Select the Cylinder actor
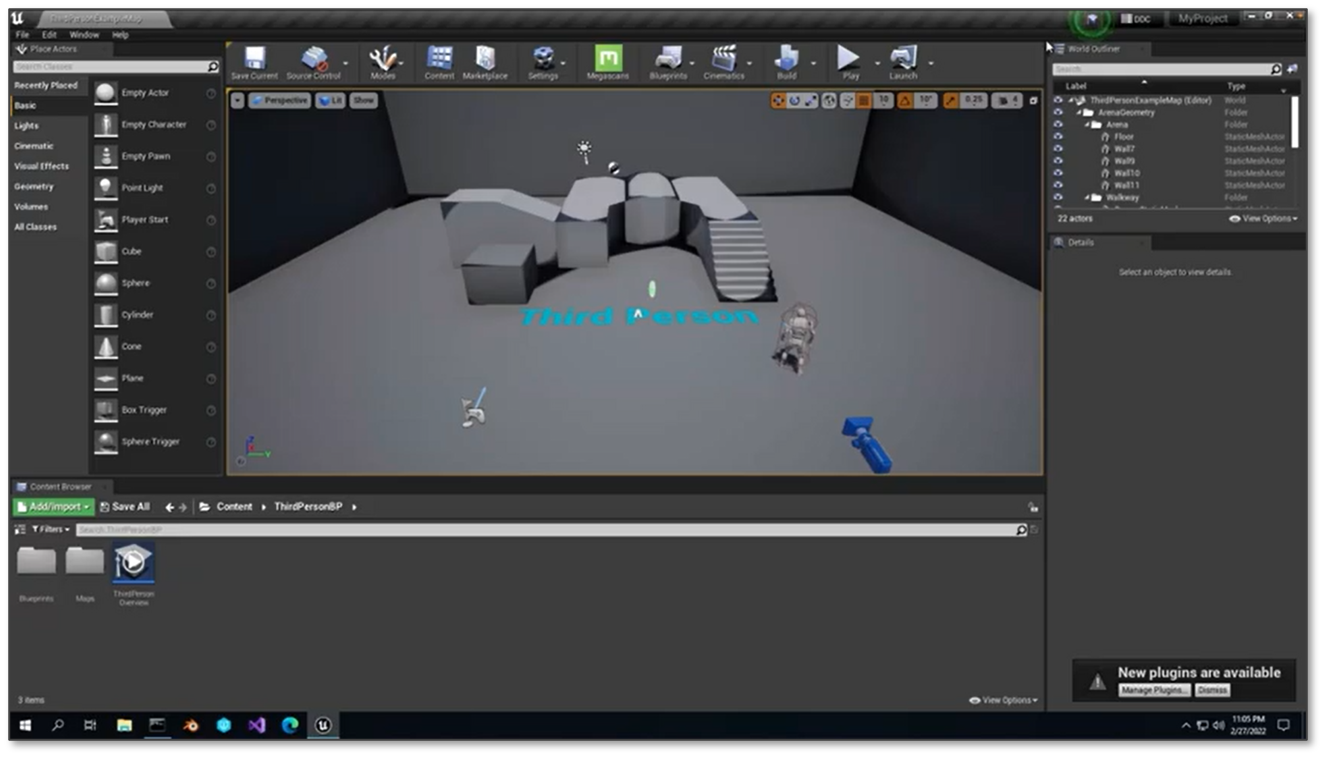 pyautogui.click(x=155, y=315)
